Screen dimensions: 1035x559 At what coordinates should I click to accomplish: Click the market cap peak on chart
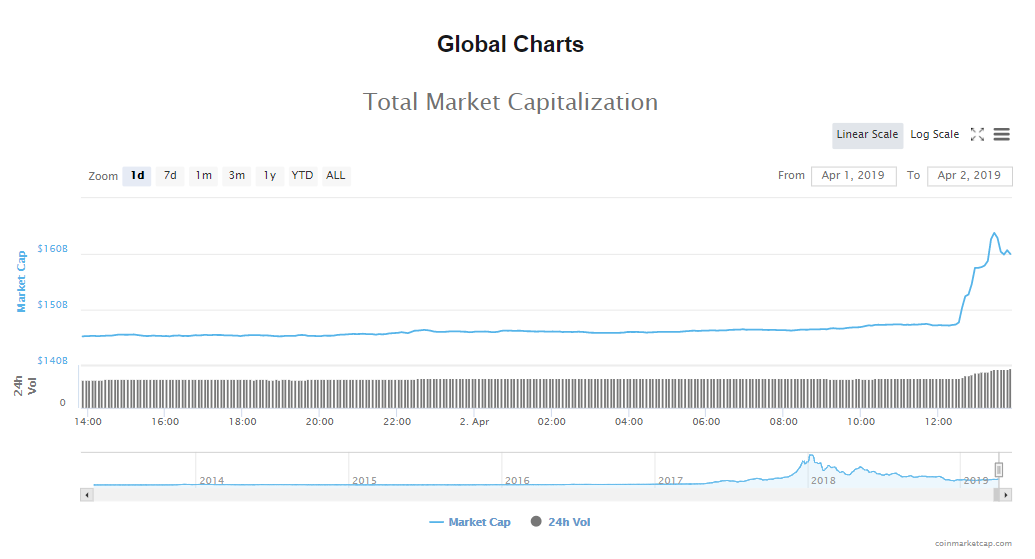click(x=994, y=233)
